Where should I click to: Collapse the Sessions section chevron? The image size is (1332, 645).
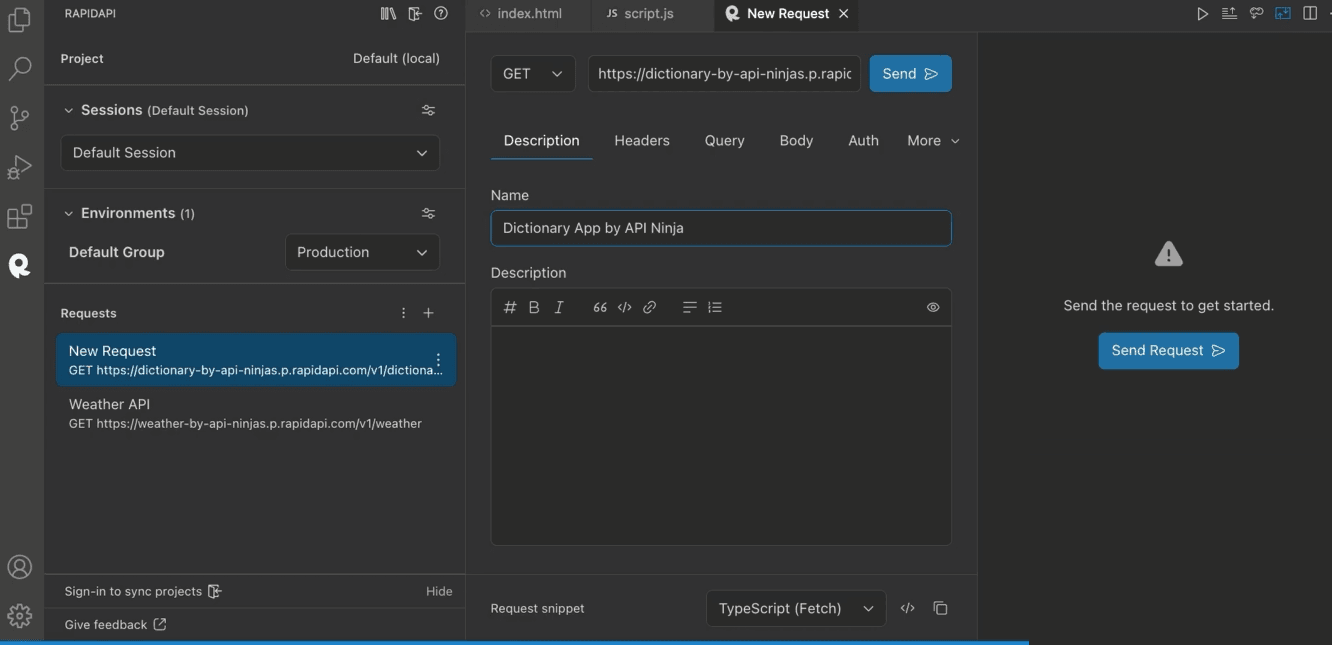[x=69, y=110]
